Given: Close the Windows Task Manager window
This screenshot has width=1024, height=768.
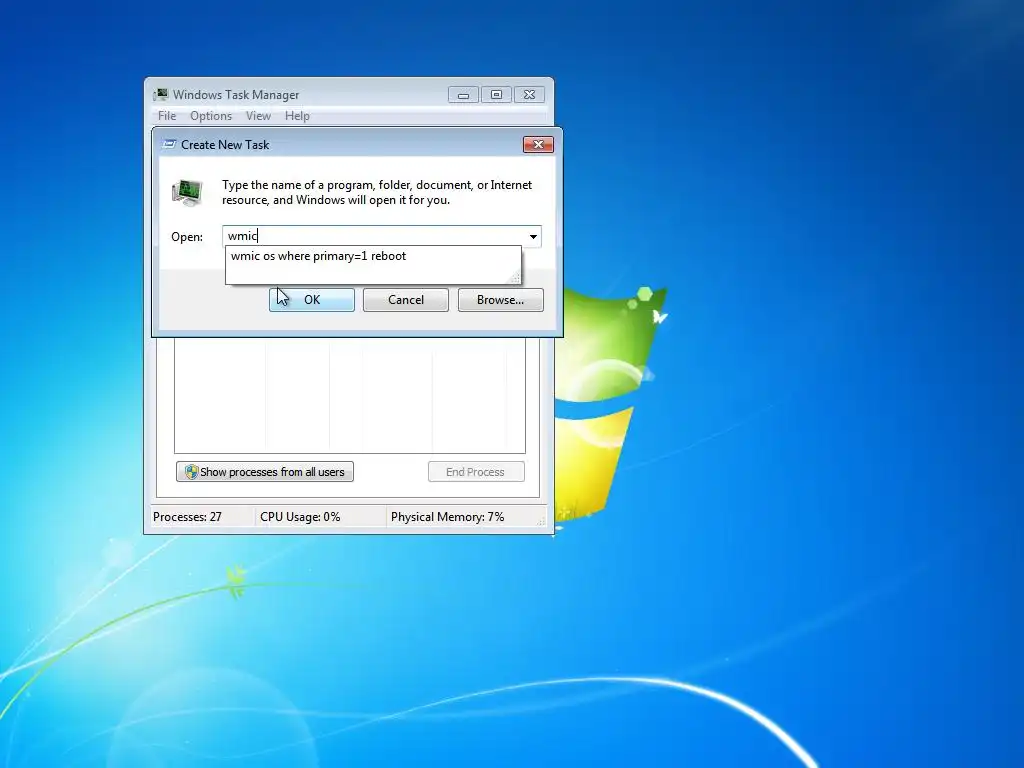Looking at the screenshot, I should [x=530, y=95].
